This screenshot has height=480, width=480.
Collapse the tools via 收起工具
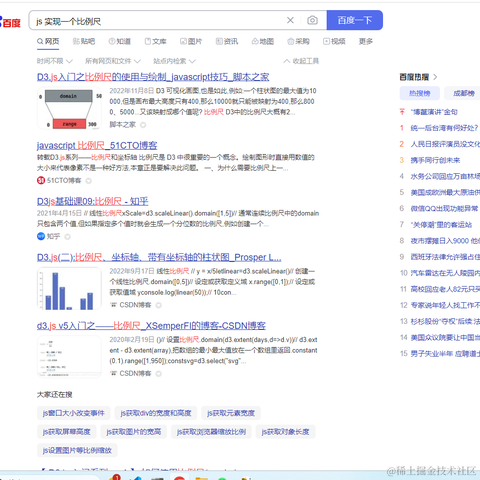point(301,61)
